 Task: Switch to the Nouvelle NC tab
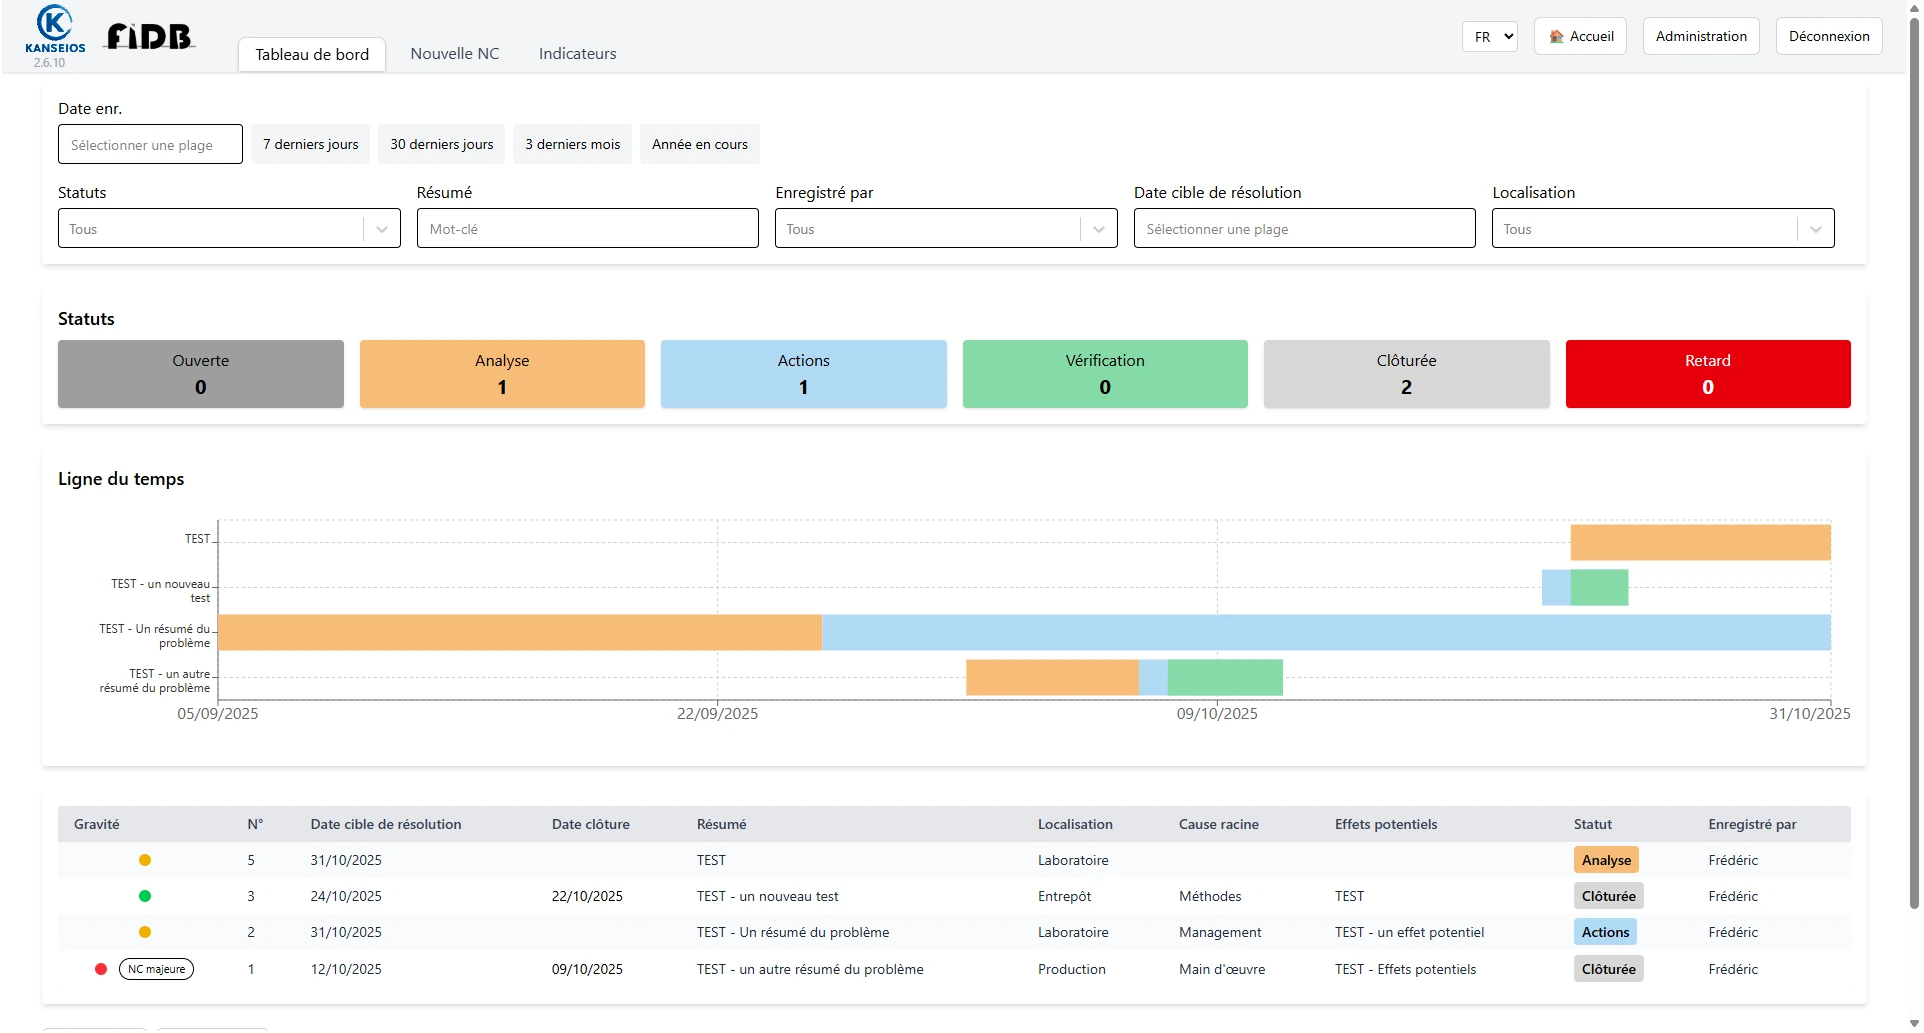(454, 54)
